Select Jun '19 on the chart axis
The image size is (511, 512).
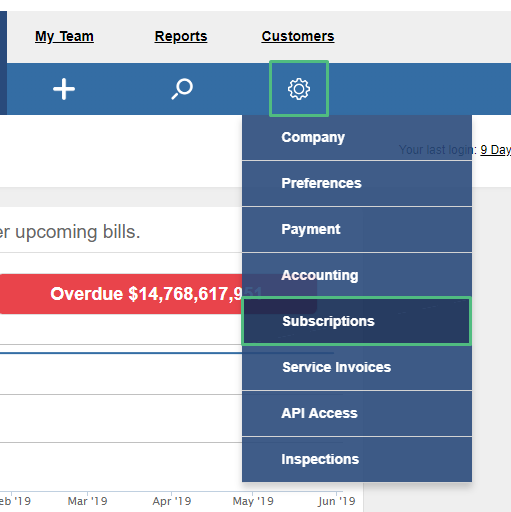pos(337,501)
